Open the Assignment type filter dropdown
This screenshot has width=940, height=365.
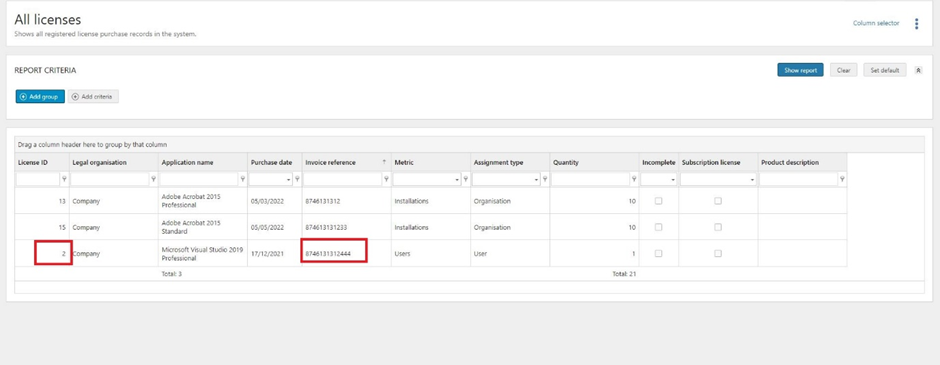click(536, 179)
